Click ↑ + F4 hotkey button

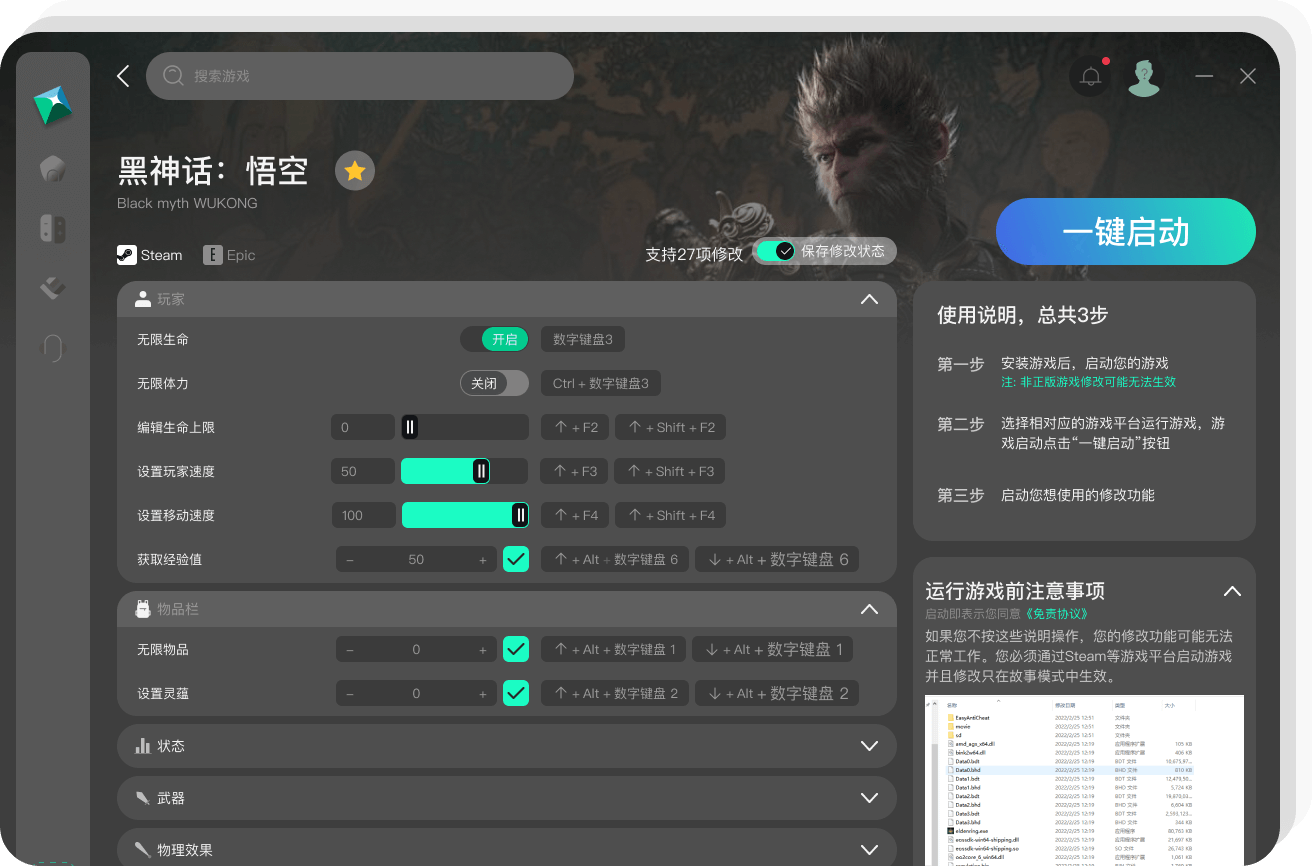575,515
